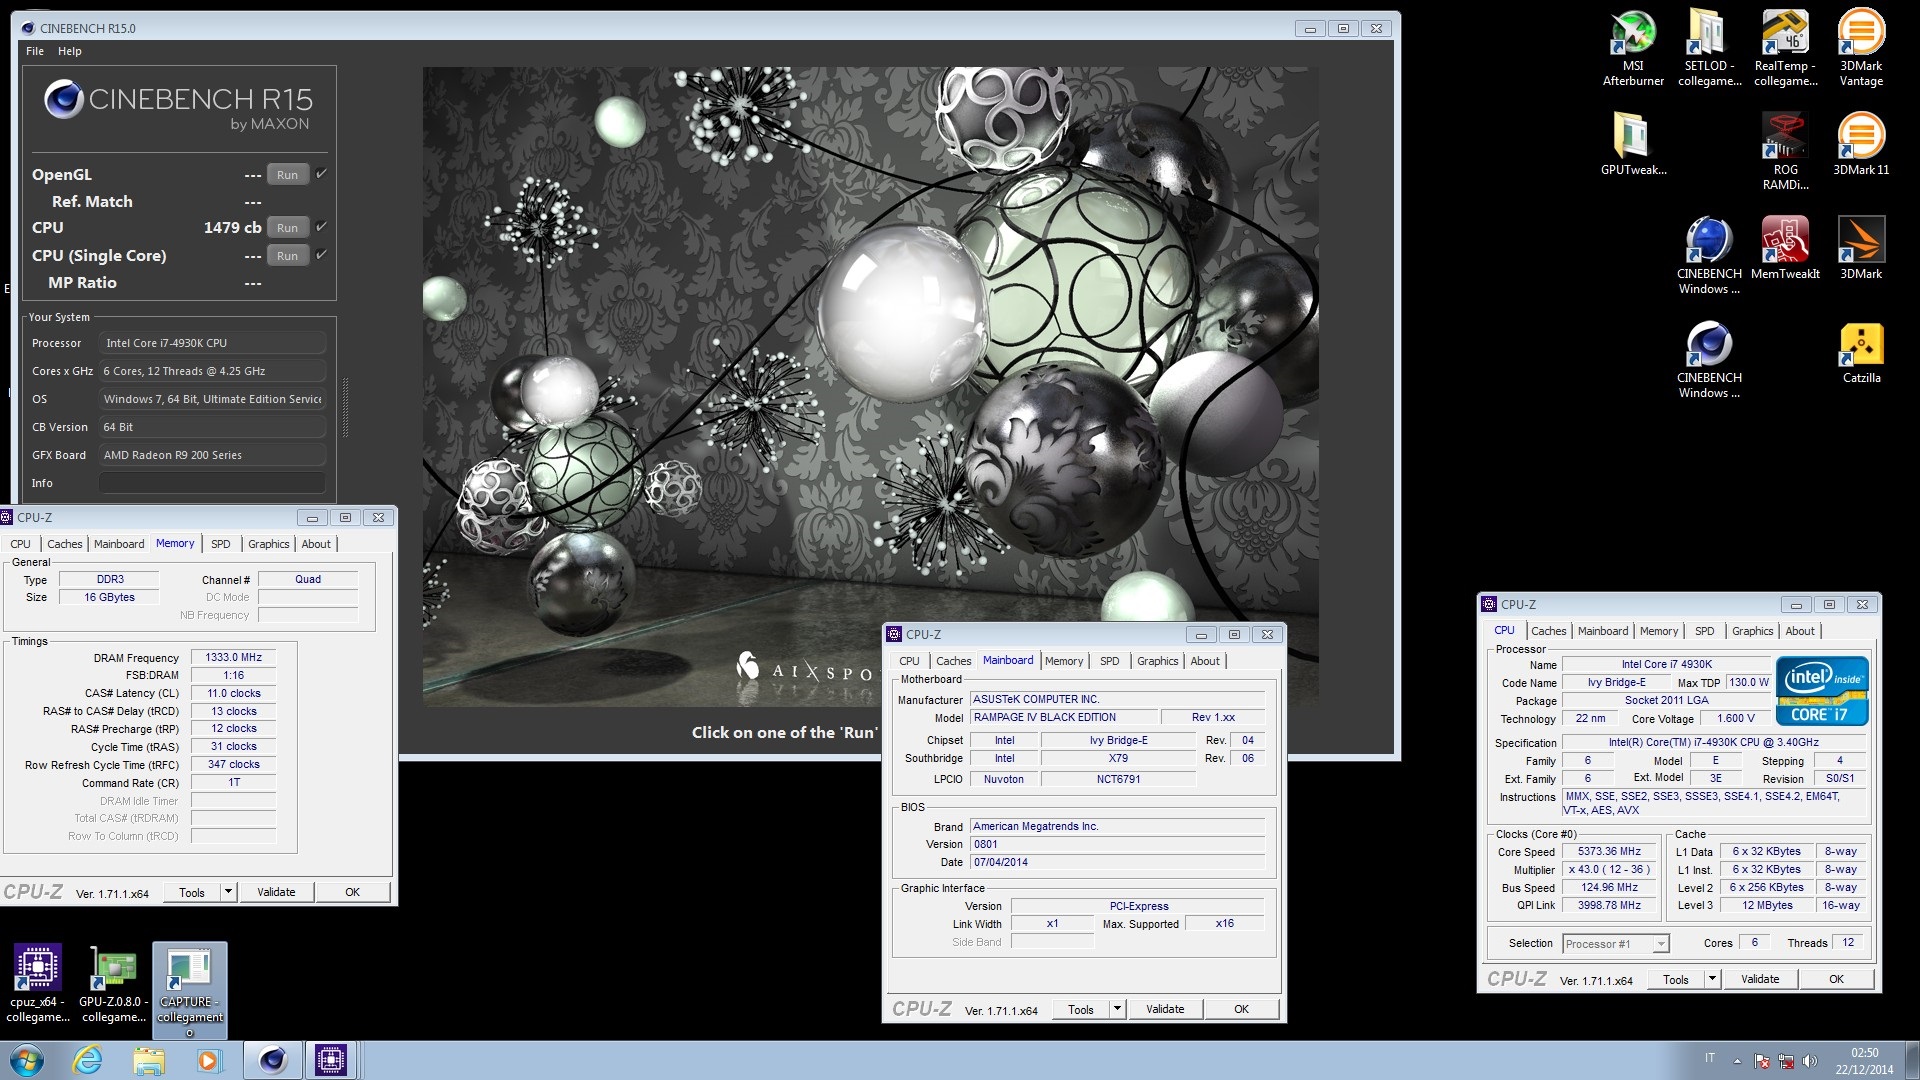Open the Cinebench Help menu
1920x1080 pixels.
[x=69, y=51]
